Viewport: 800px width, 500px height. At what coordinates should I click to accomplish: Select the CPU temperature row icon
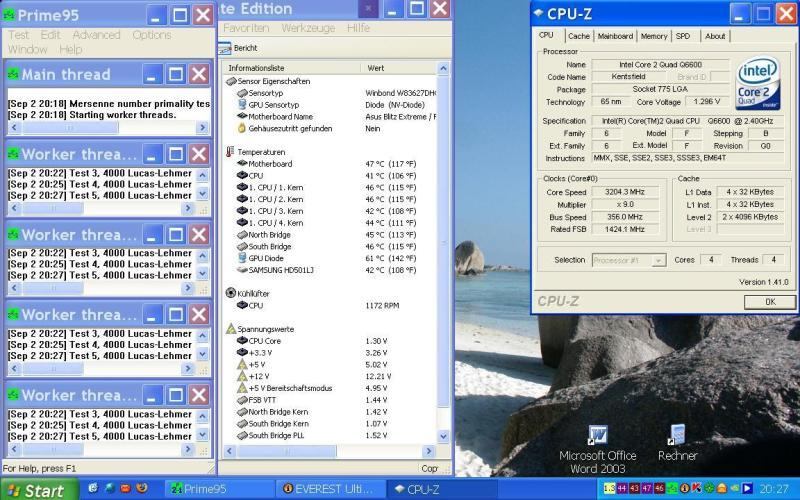click(x=242, y=176)
